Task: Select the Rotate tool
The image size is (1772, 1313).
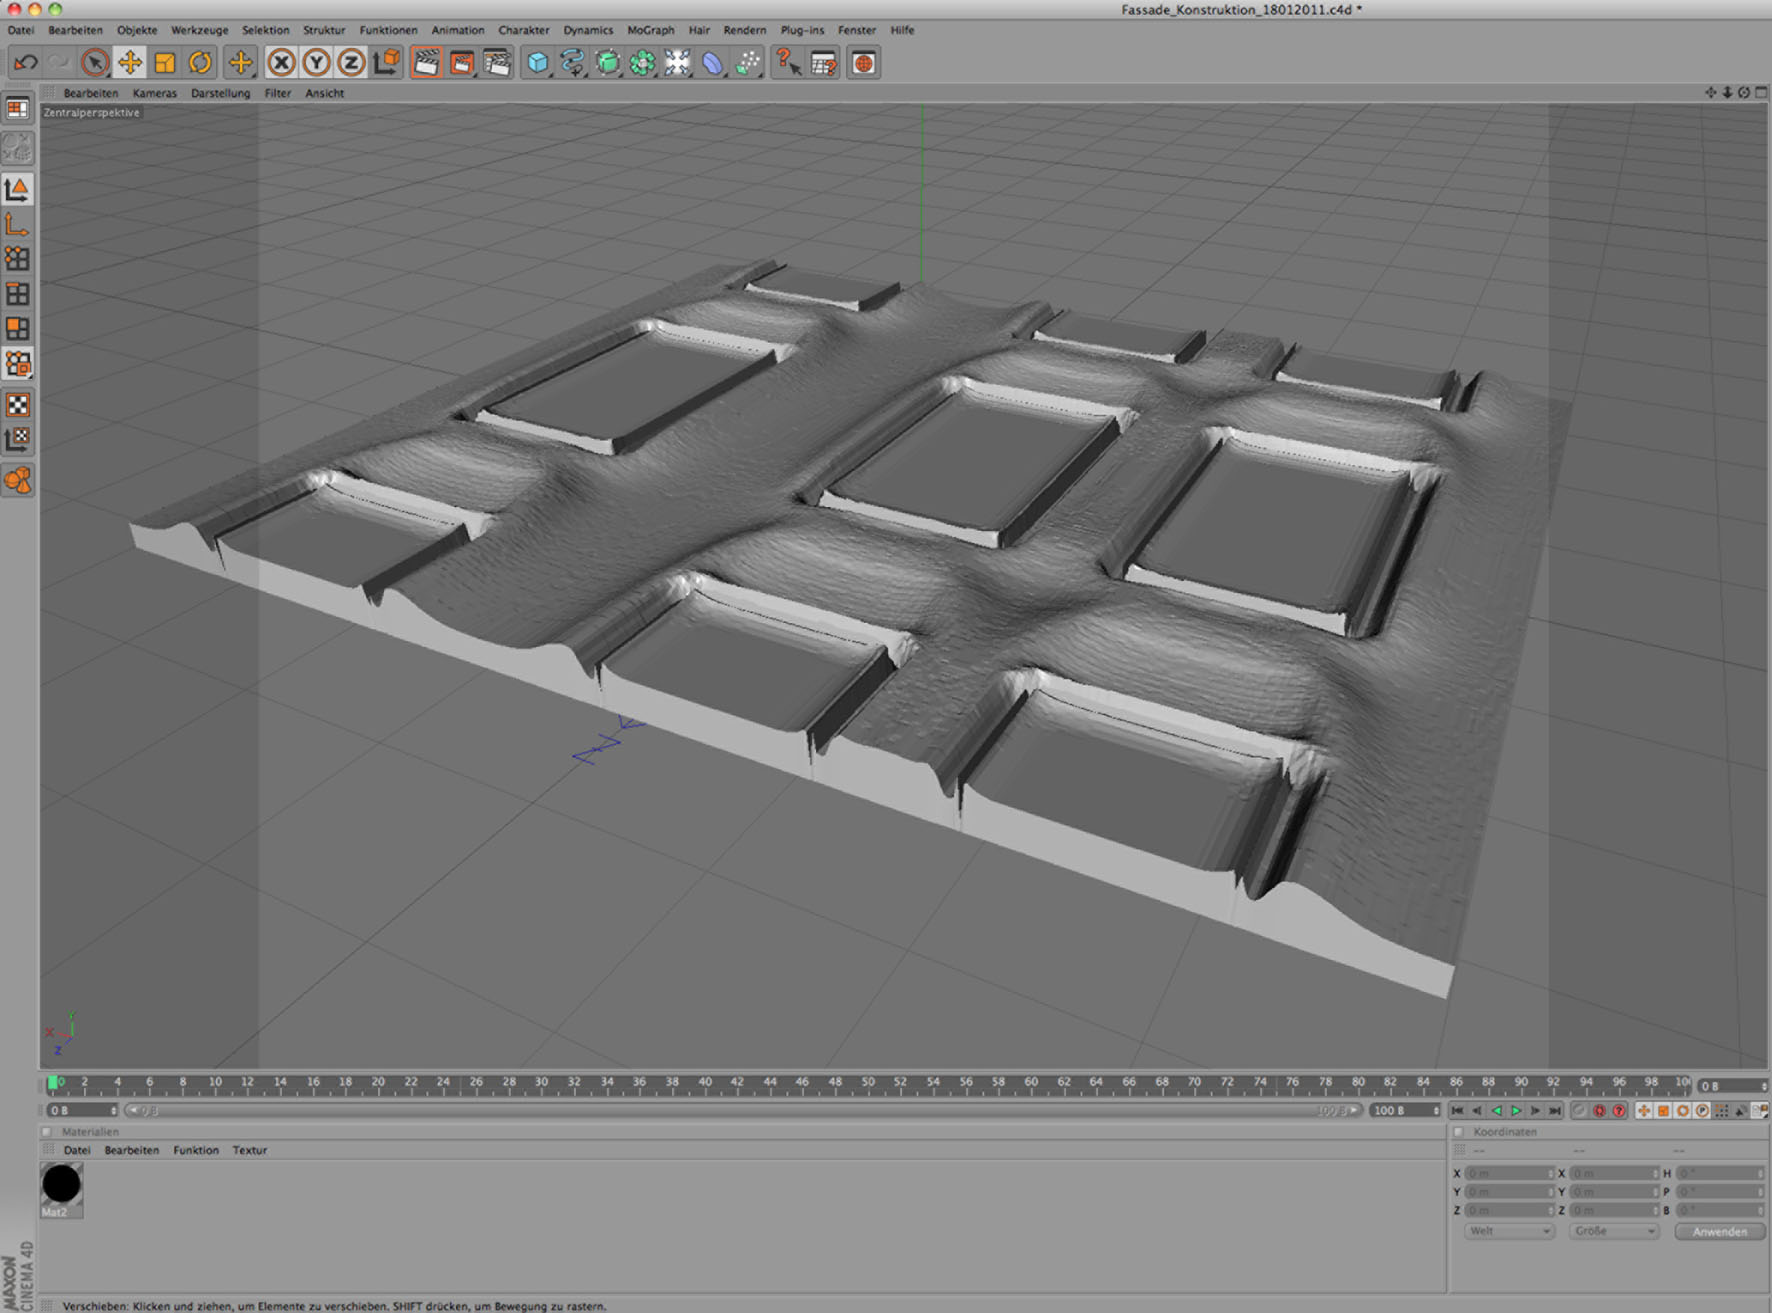Action: pyautogui.click(x=200, y=63)
